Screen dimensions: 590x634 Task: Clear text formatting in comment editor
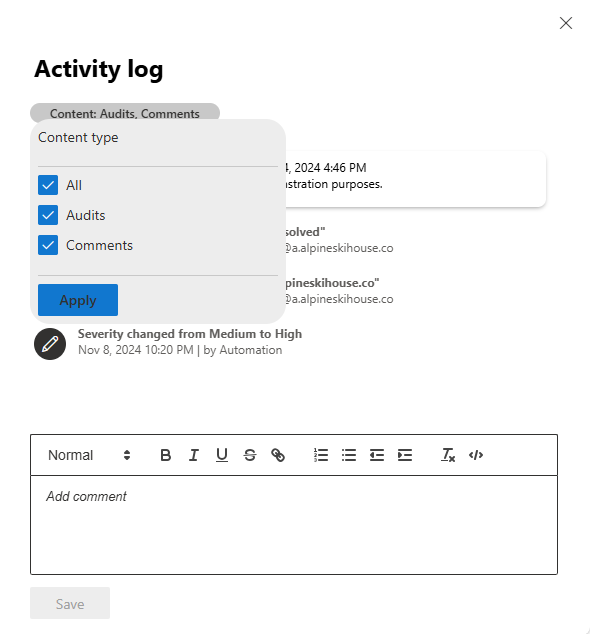click(x=448, y=455)
